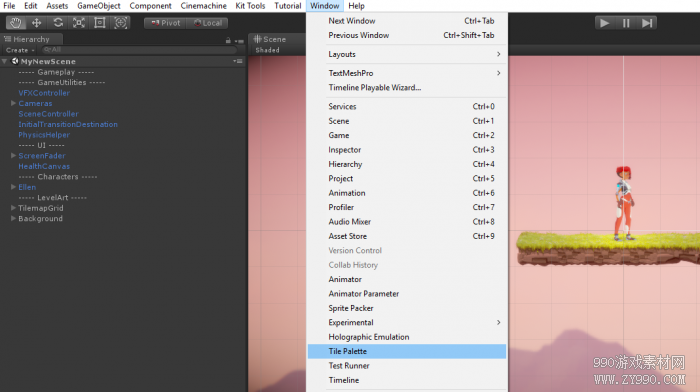Click the Pause button
Viewport: 700px width, 392px height.
(626, 23)
